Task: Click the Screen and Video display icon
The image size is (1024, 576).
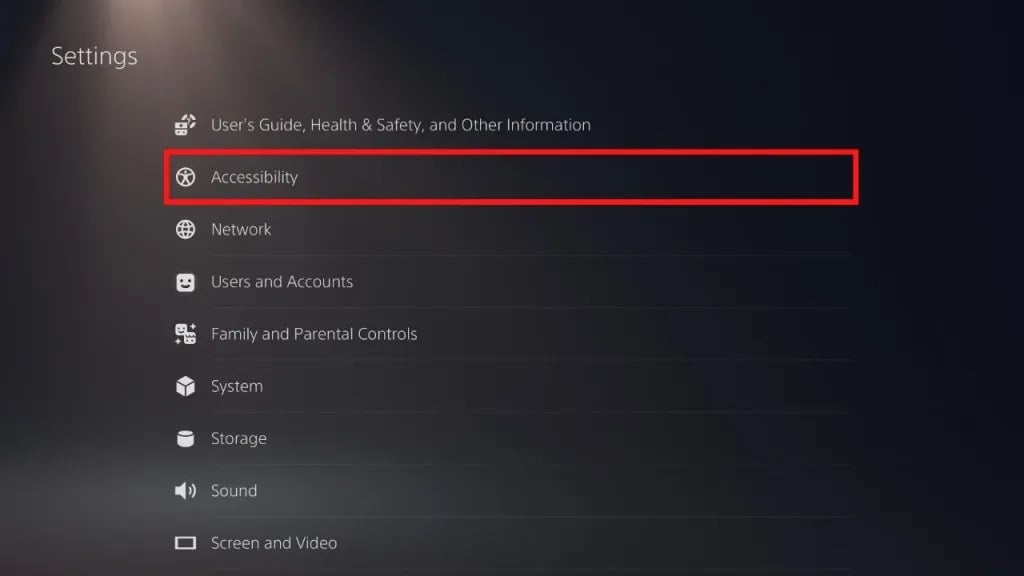Action: pos(185,543)
